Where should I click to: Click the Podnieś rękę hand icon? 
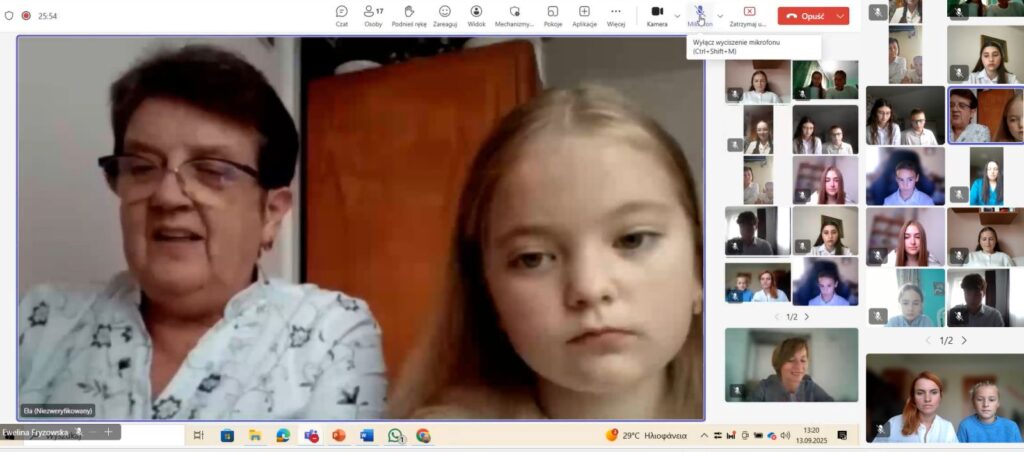pyautogui.click(x=409, y=15)
